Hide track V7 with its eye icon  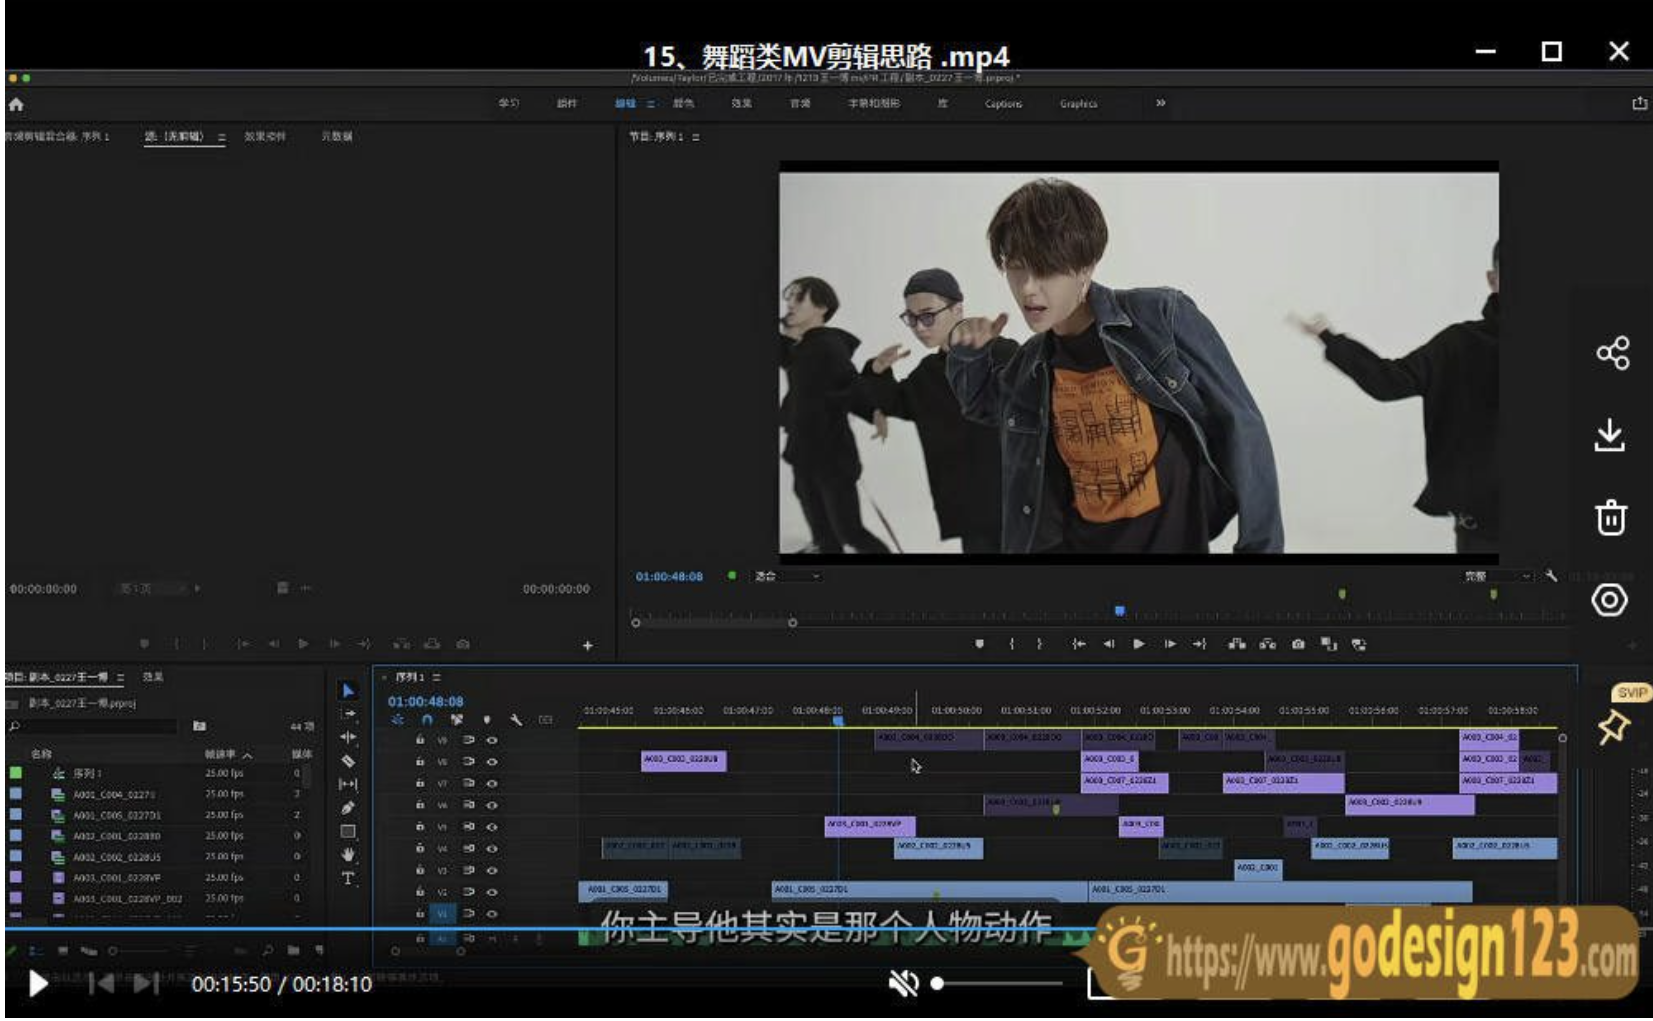pyautogui.click(x=492, y=784)
